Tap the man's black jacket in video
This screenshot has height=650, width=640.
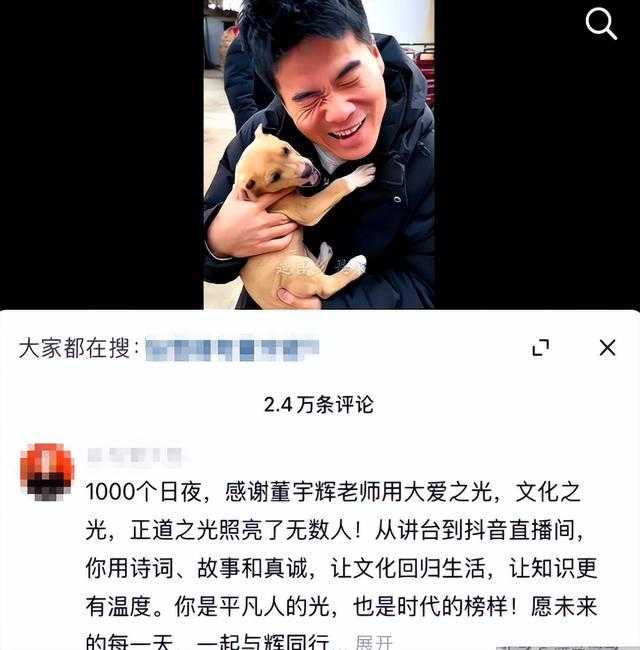pyautogui.click(x=398, y=216)
